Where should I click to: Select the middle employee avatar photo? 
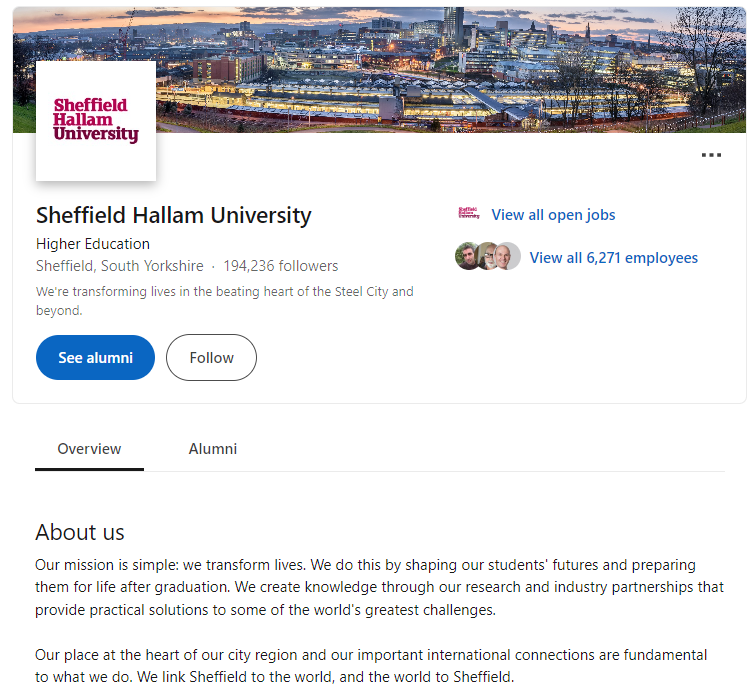coord(488,257)
